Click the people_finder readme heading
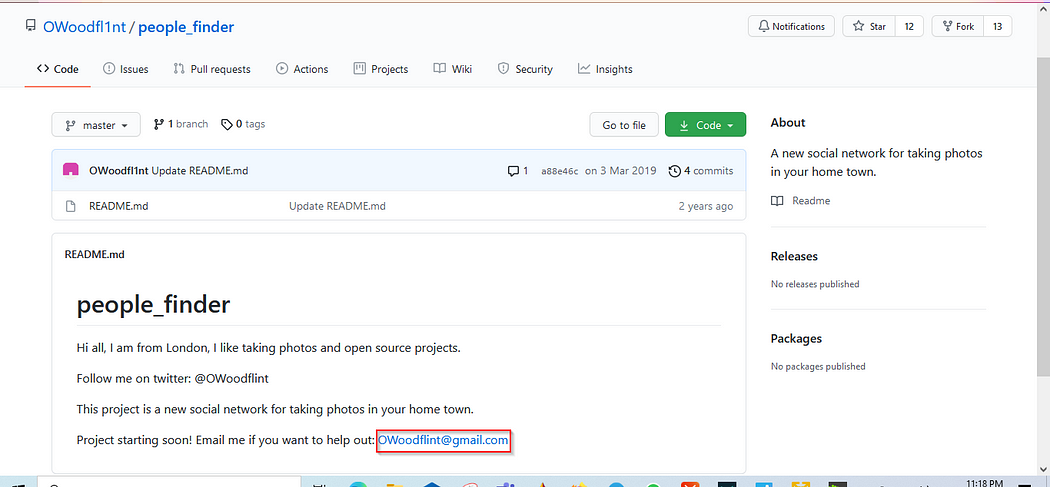 (153, 305)
